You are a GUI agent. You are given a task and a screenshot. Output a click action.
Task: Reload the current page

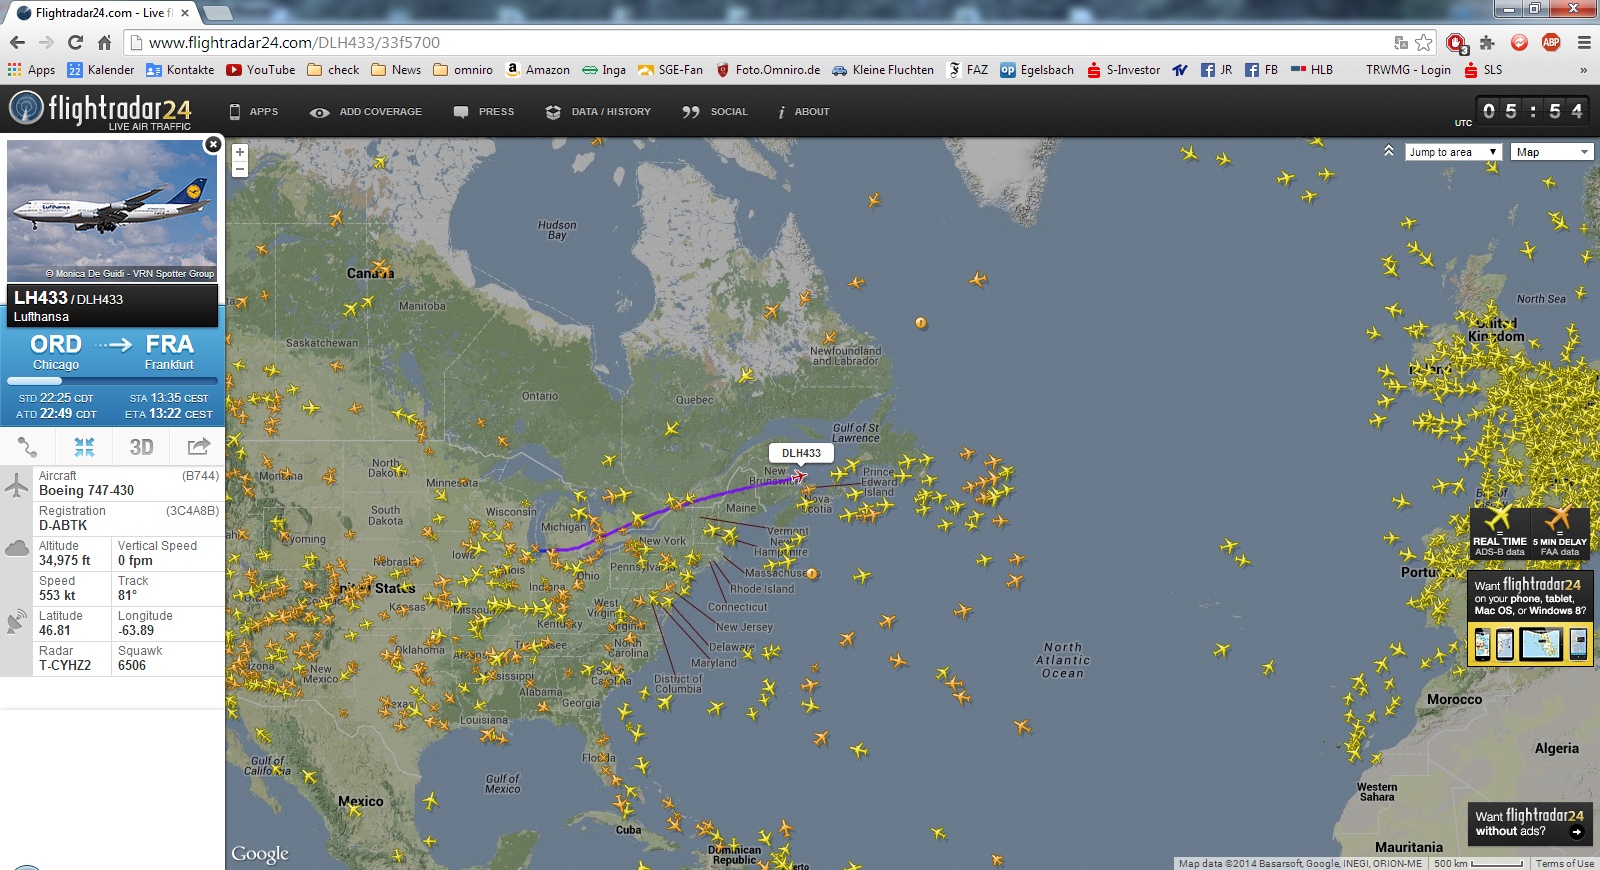pyautogui.click(x=75, y=42)
